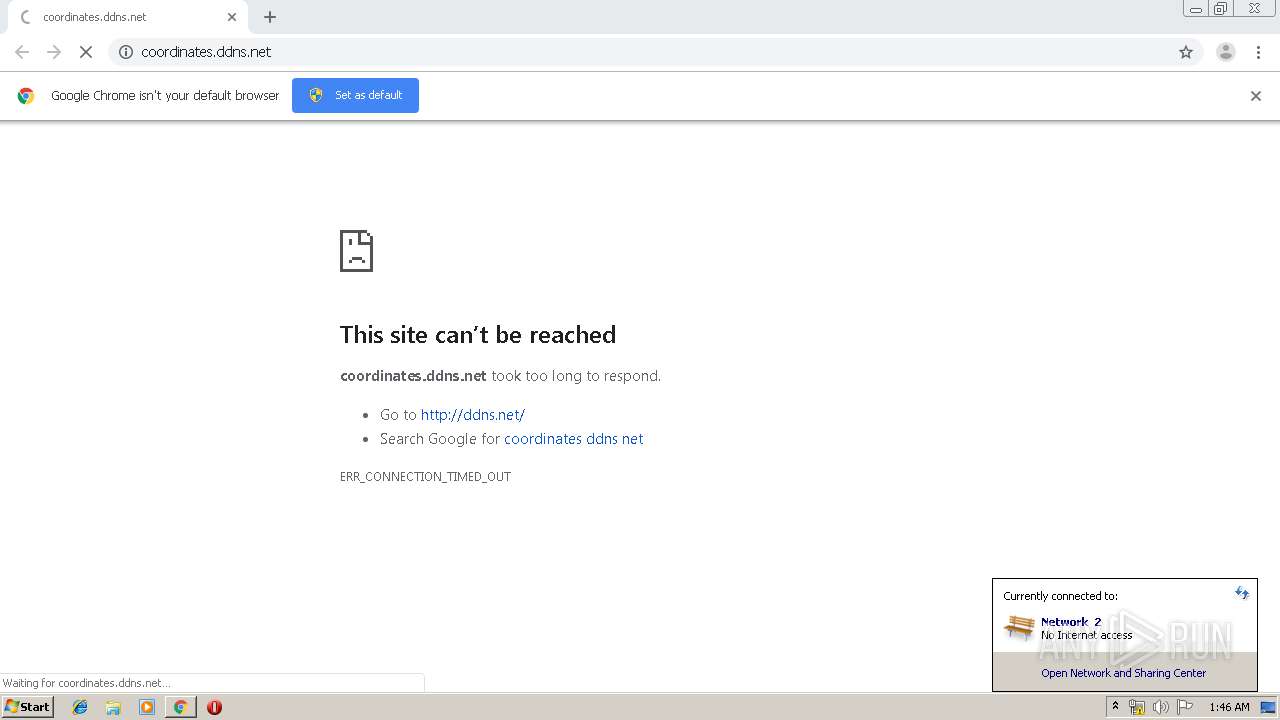The image size is (1280, 720).
Task: Click the 1:46 AM system clock
Action: point(1229,707)
